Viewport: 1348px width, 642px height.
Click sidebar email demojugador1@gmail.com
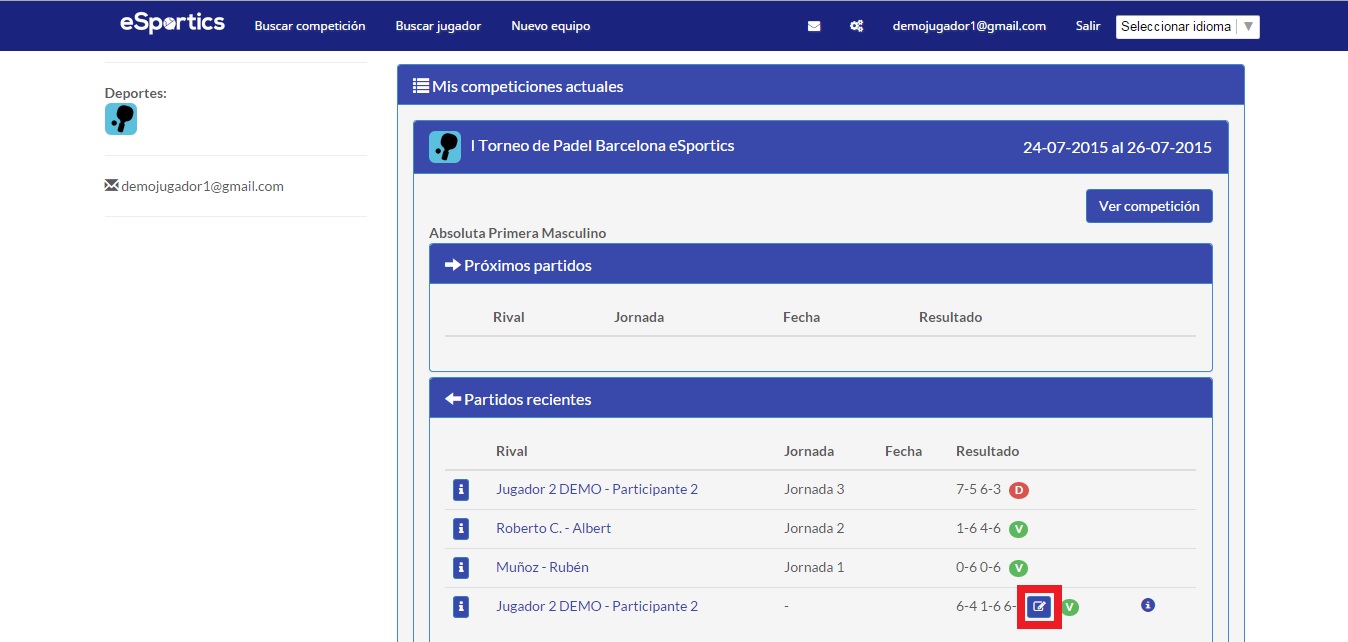pos(203,186)
